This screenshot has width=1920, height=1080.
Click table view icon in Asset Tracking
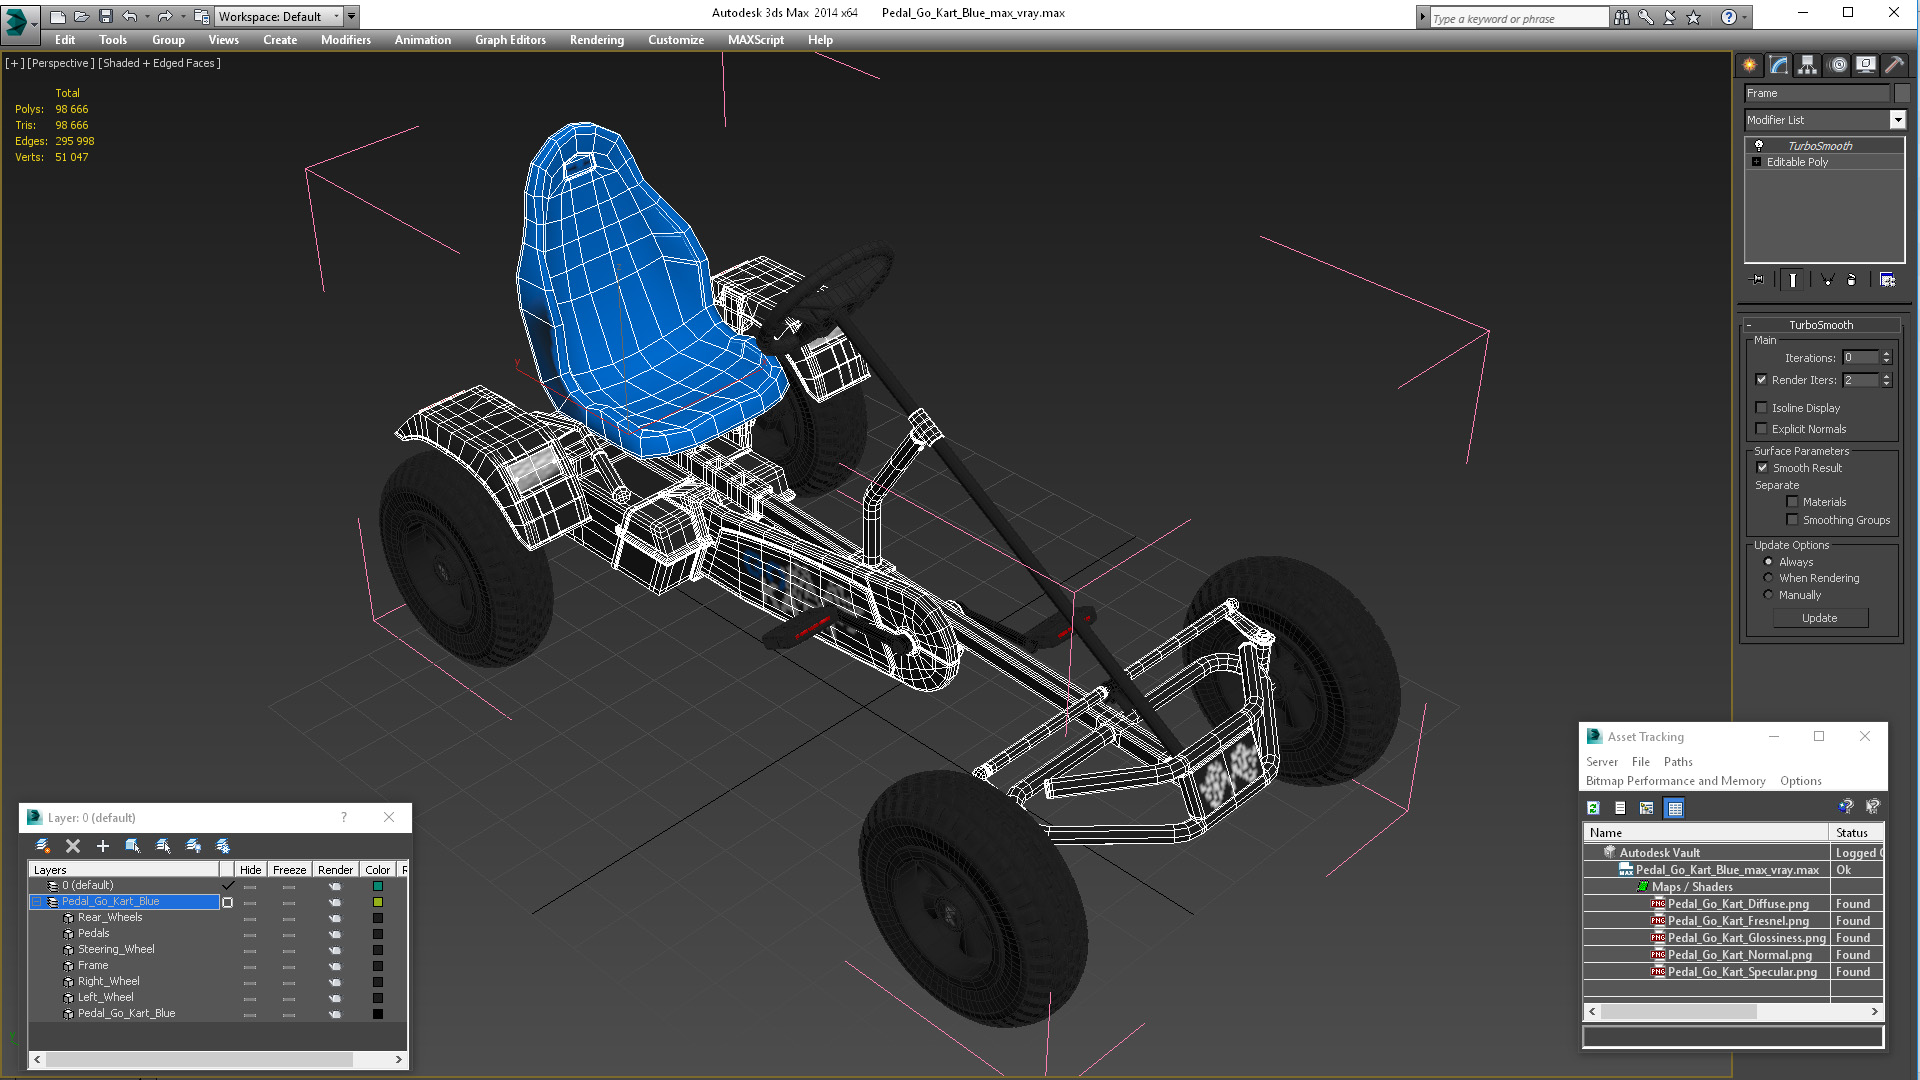click(x=1675, y=808)
